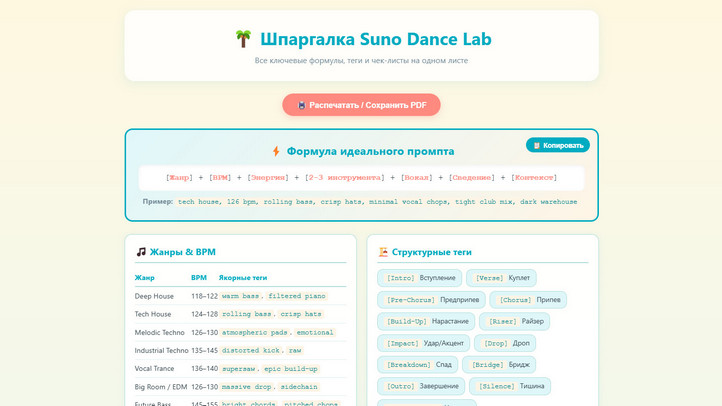Click the filtered piano anchor tag
This screenshot has width=722, height=406.
[297, 296]
